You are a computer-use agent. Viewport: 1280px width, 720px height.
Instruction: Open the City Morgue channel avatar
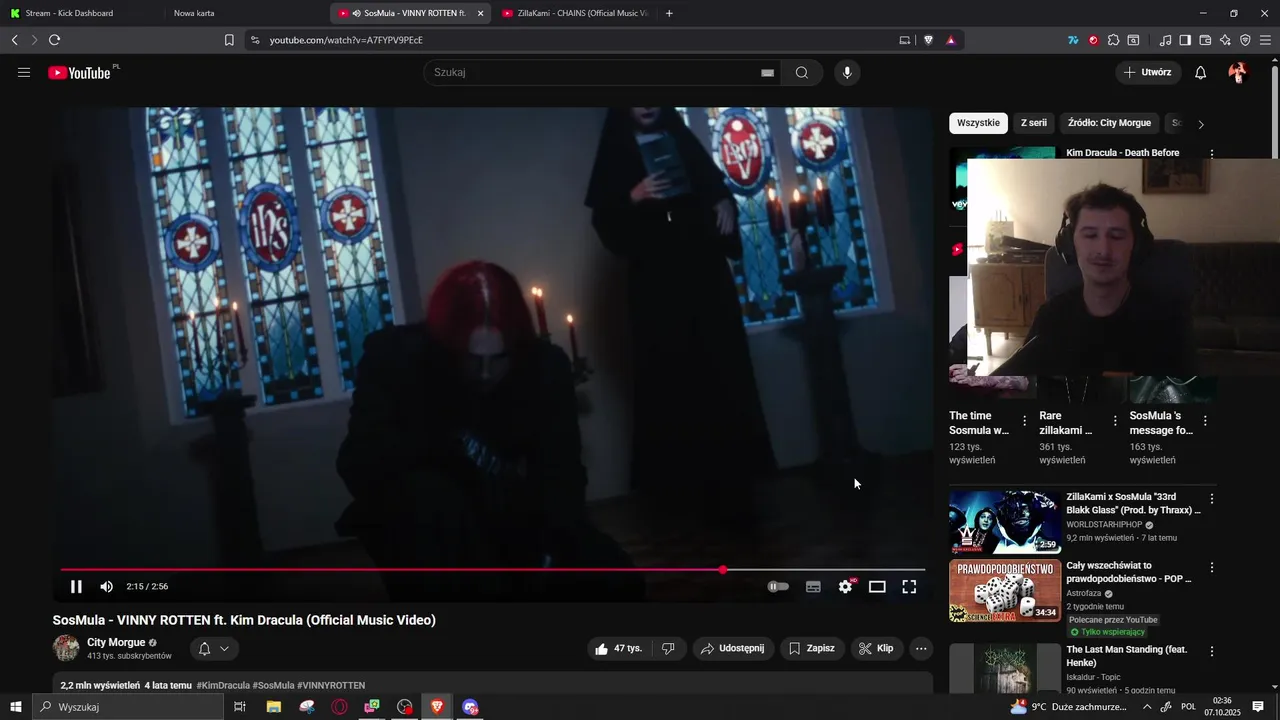pyautogui.click(x=66, y=648)
